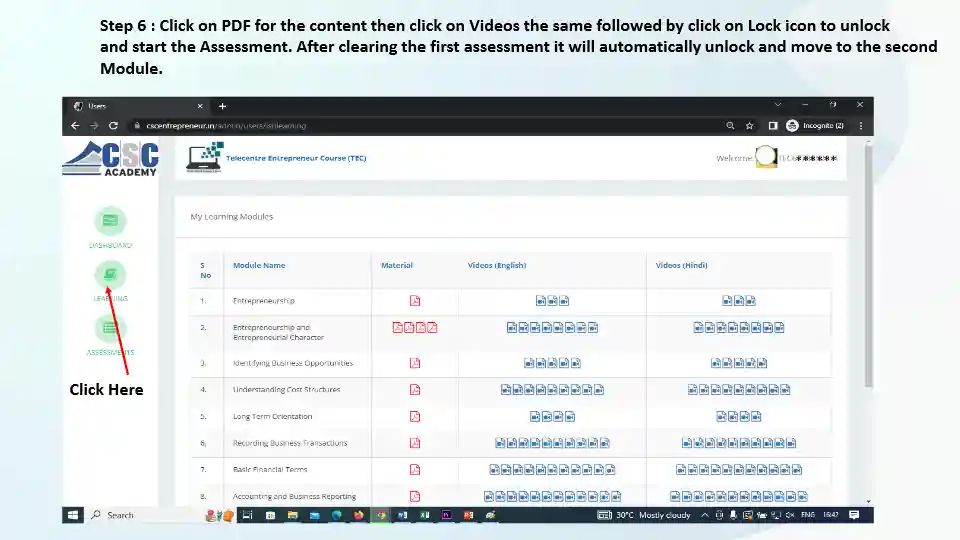Image resolution: width=960 pixels, height=540 pixels.
Task: Bookmark the page using the star icon
Action: point(749,126)
